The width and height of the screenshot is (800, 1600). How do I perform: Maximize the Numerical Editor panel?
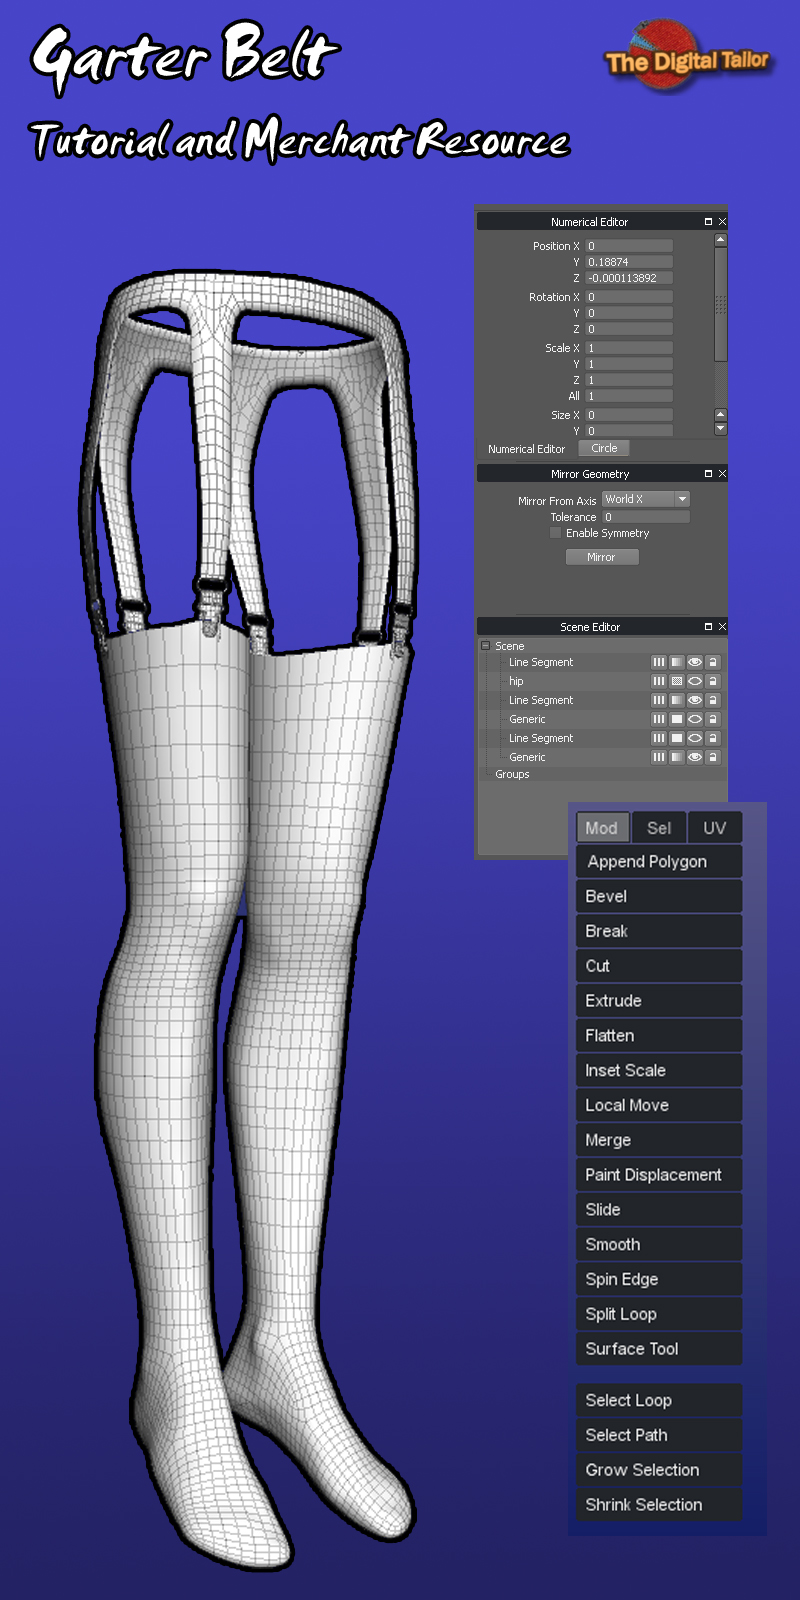coord(708,222)
